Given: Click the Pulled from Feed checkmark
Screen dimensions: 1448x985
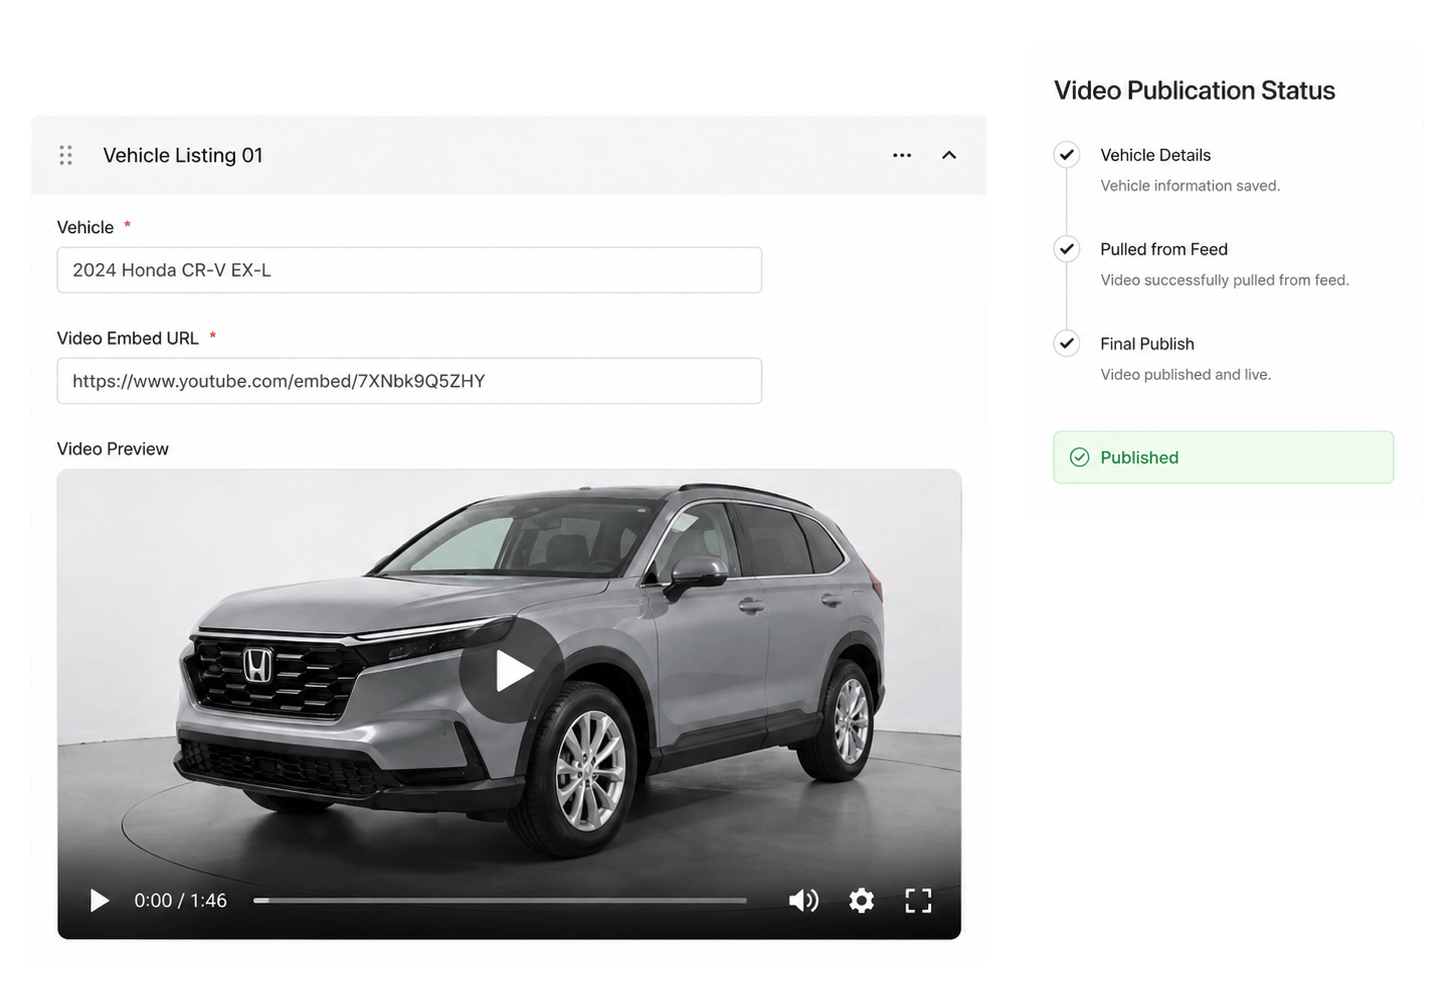Looking at the screenshot, I should [x=1067, y=249].
